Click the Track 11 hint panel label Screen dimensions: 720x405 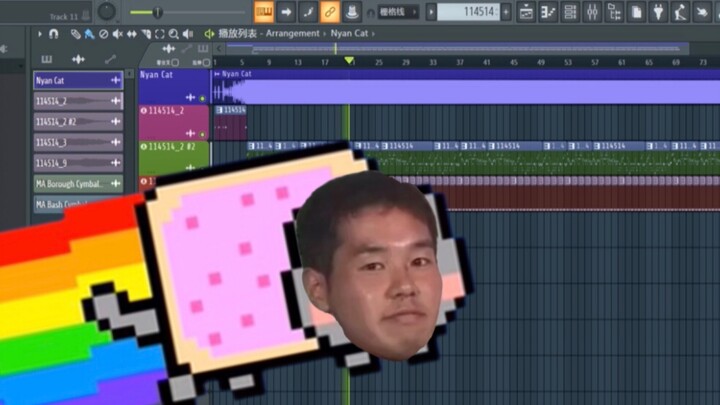(x=64, y=17)
